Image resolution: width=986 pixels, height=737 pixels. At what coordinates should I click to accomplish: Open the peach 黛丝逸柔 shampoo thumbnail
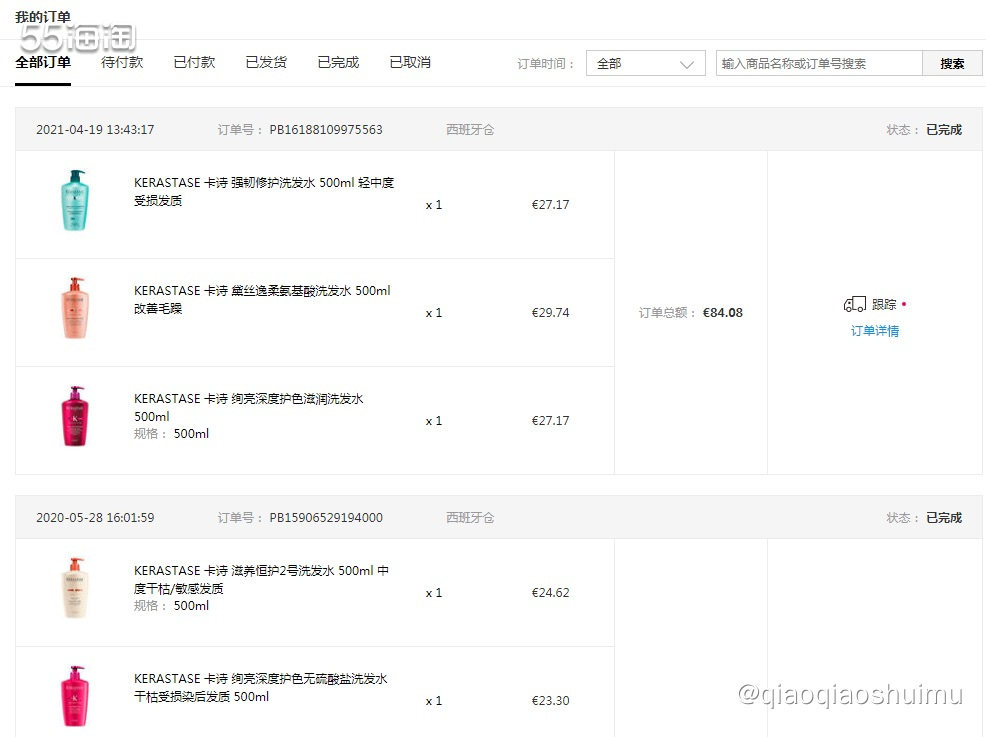(75, 309)
